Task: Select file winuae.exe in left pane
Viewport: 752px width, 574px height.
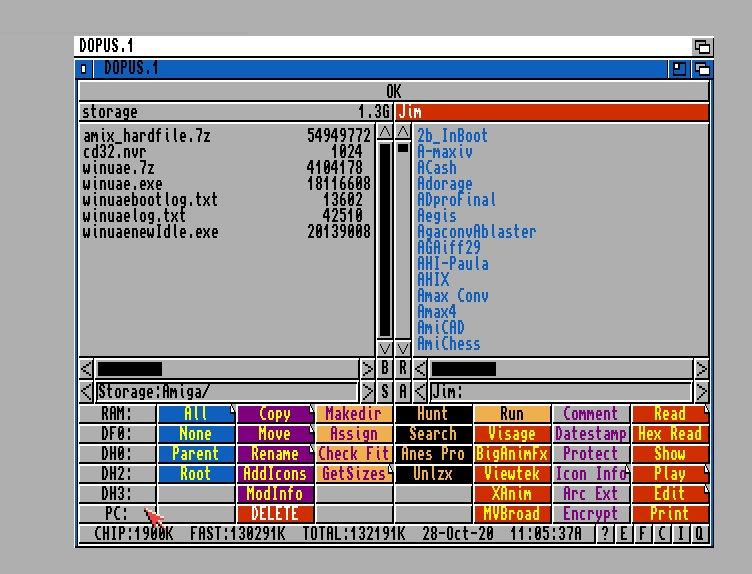Action: (226, 184)
